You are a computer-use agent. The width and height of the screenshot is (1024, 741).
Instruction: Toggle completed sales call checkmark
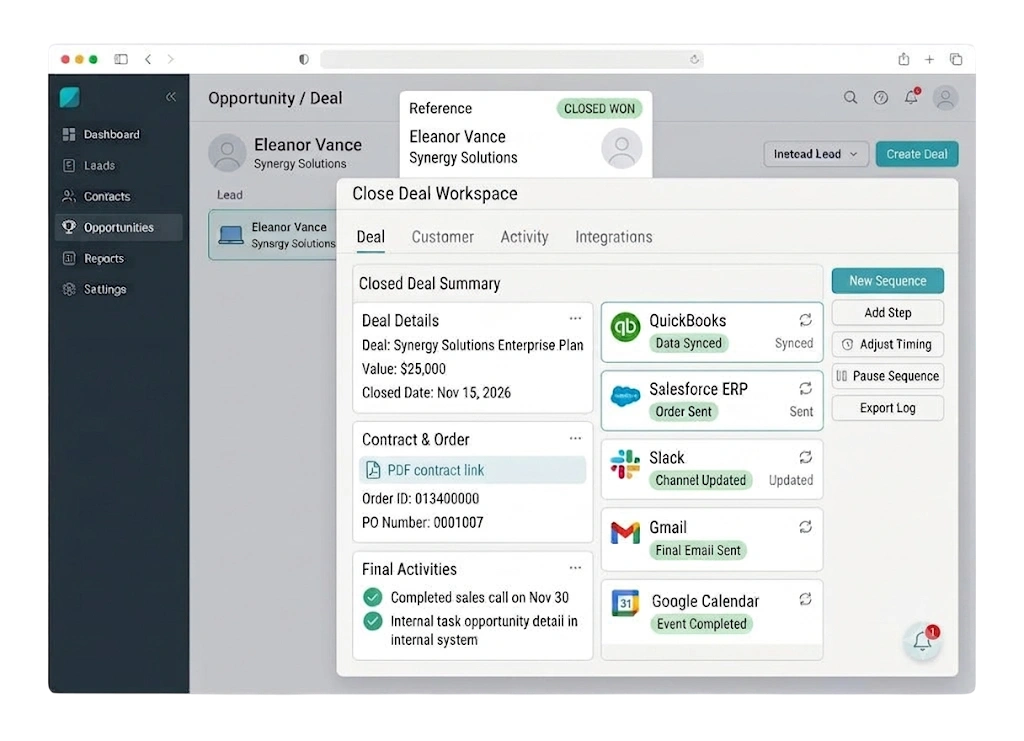click(372, 597)
